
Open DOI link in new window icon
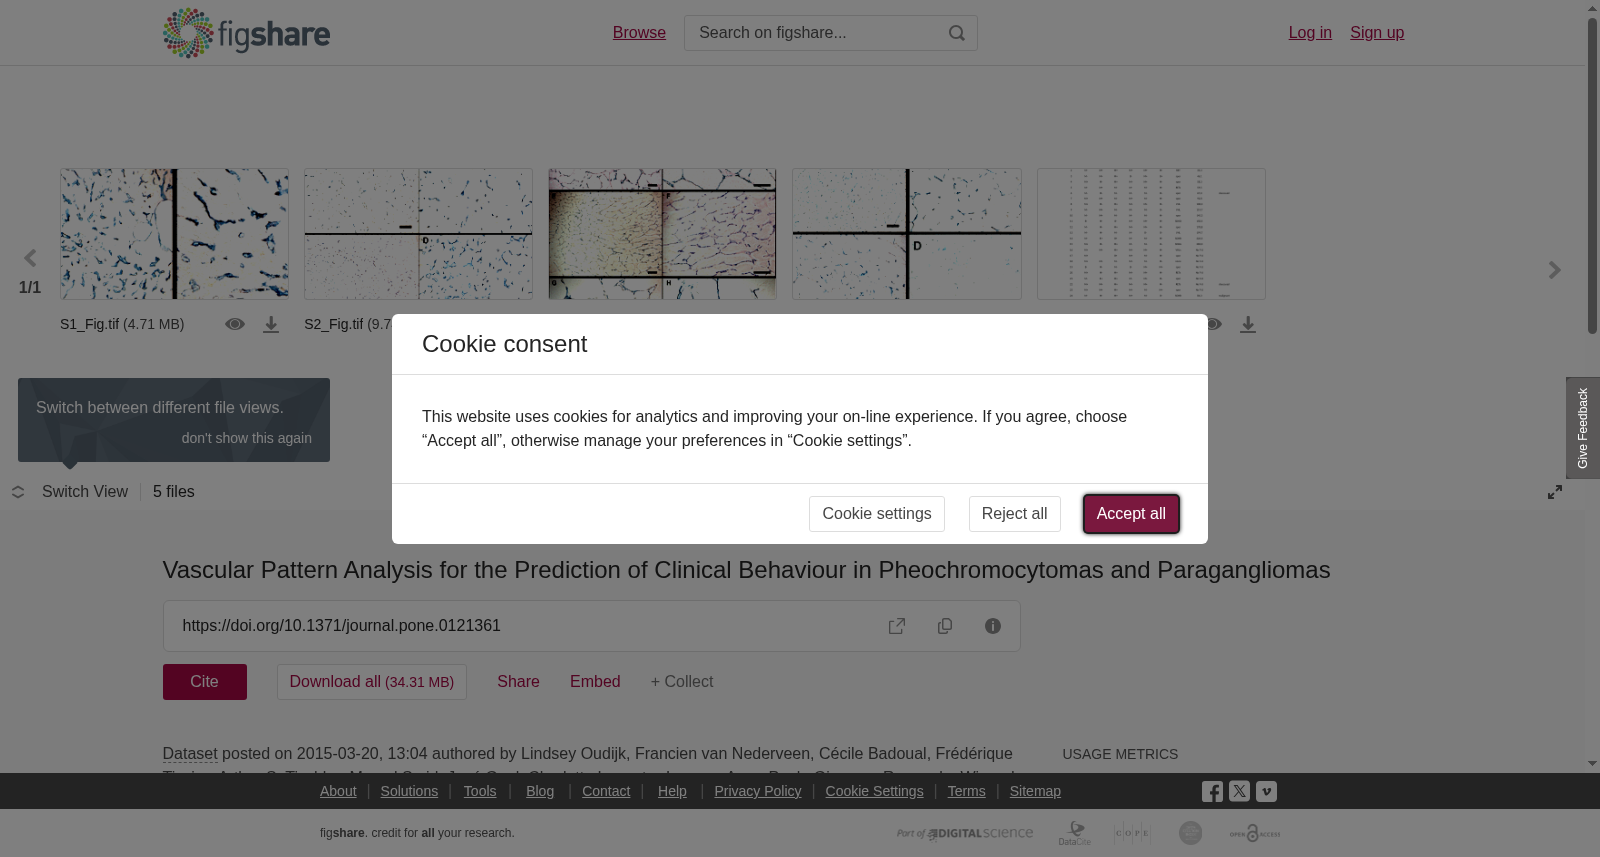pyautogui.click(x=897, y=626)
